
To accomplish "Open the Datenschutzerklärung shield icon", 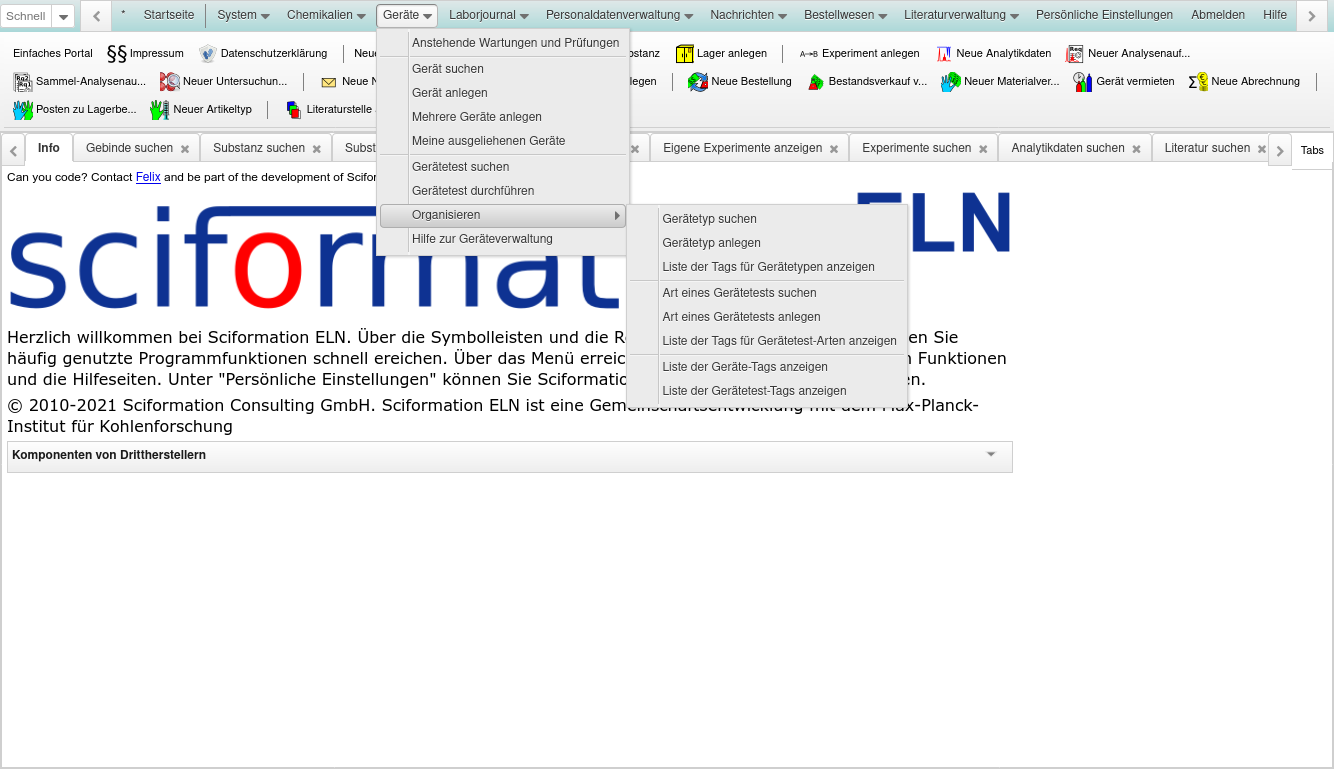I will pyautogui.click(x=208, y=54).
